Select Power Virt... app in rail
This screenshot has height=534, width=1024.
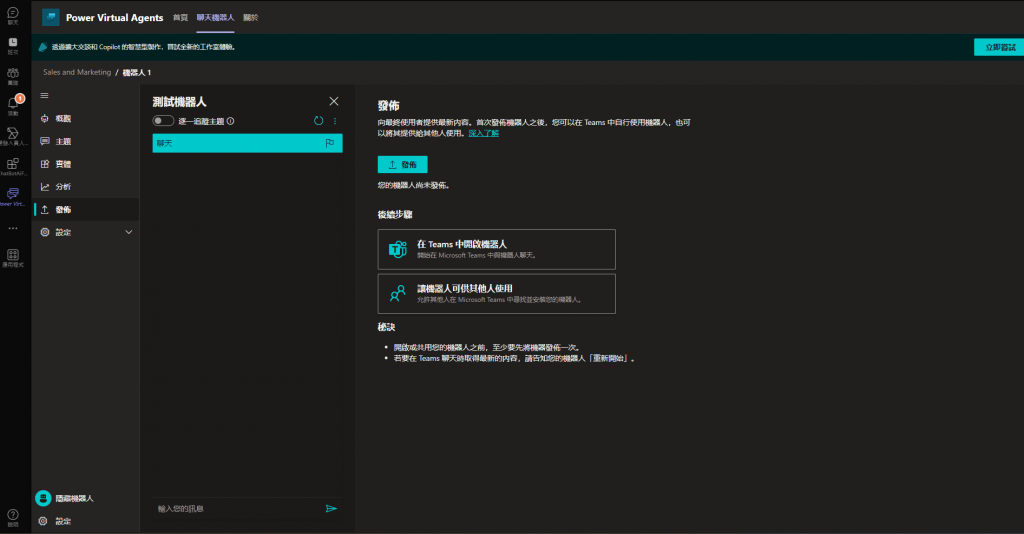[x=12, y=196]
